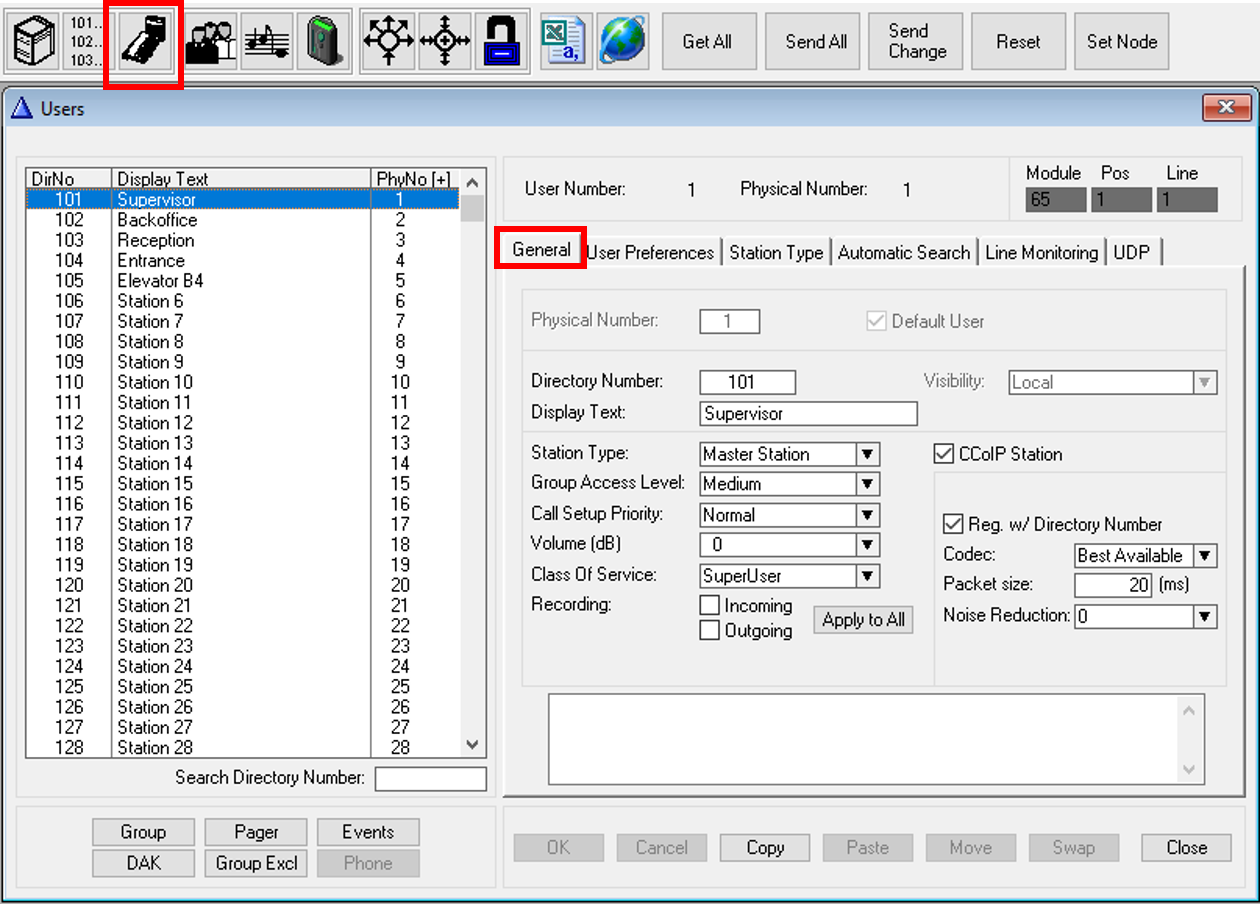Click the Pager button
This screenshot has width=1260, height=904.
[x=256, y=832]
